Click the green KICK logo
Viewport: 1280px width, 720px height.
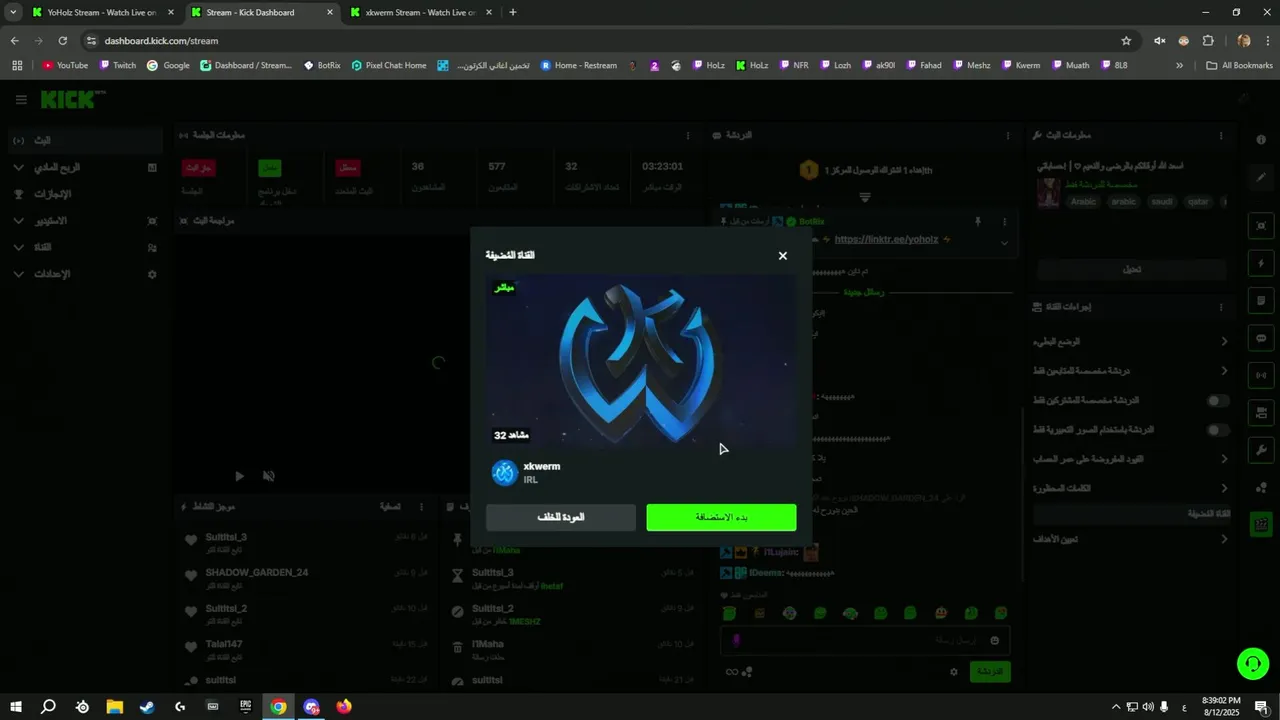click(72, 100)
